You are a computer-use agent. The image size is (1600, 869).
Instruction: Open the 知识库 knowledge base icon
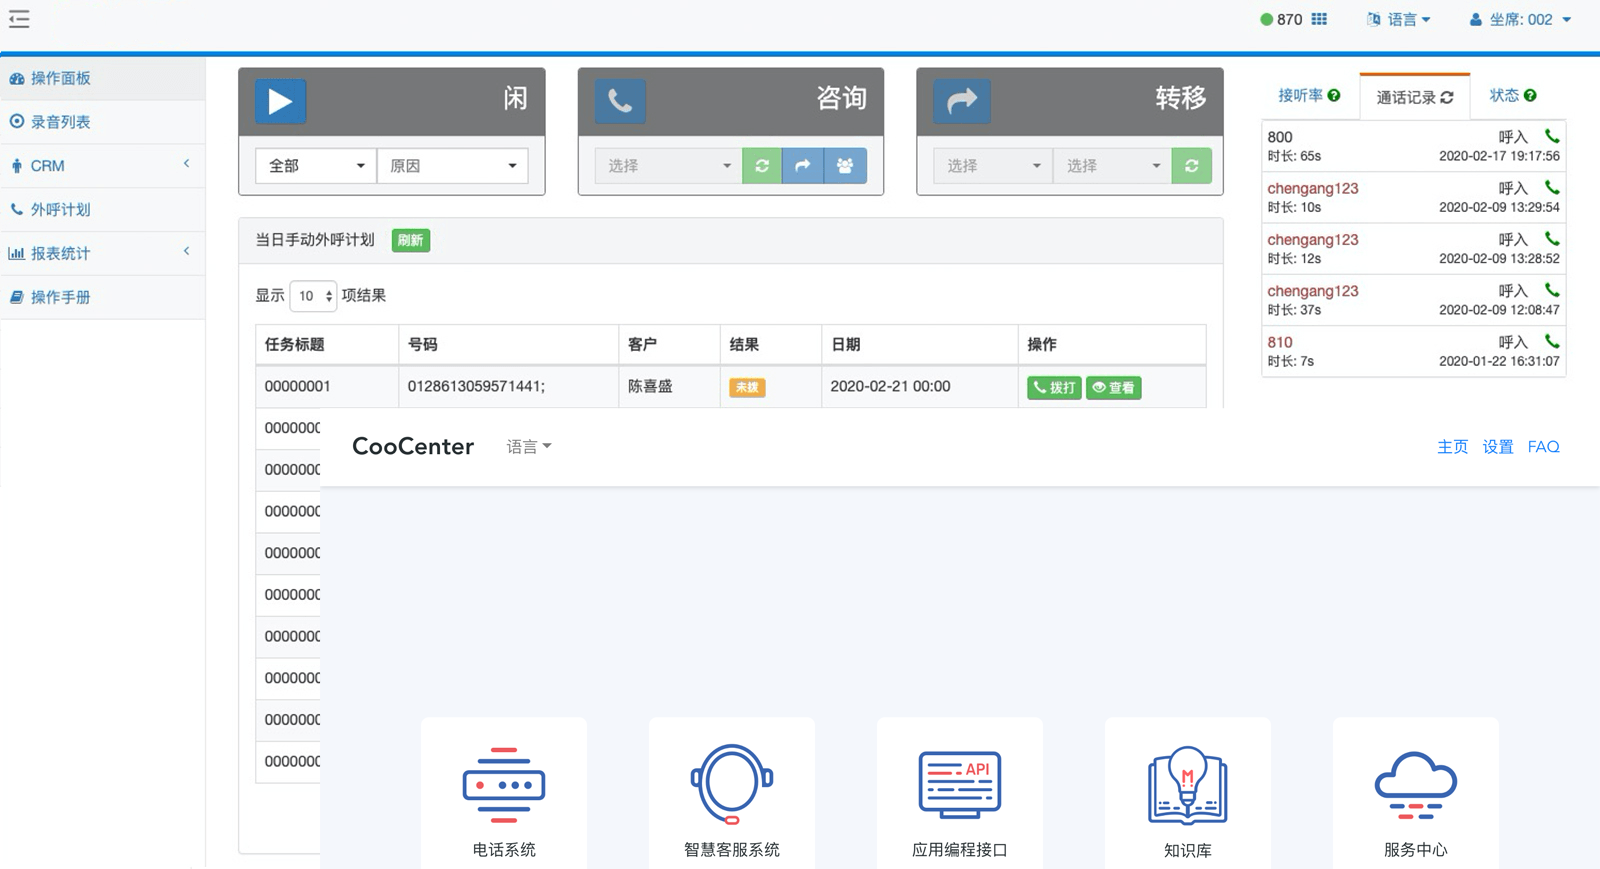(x=1187, y=784)
